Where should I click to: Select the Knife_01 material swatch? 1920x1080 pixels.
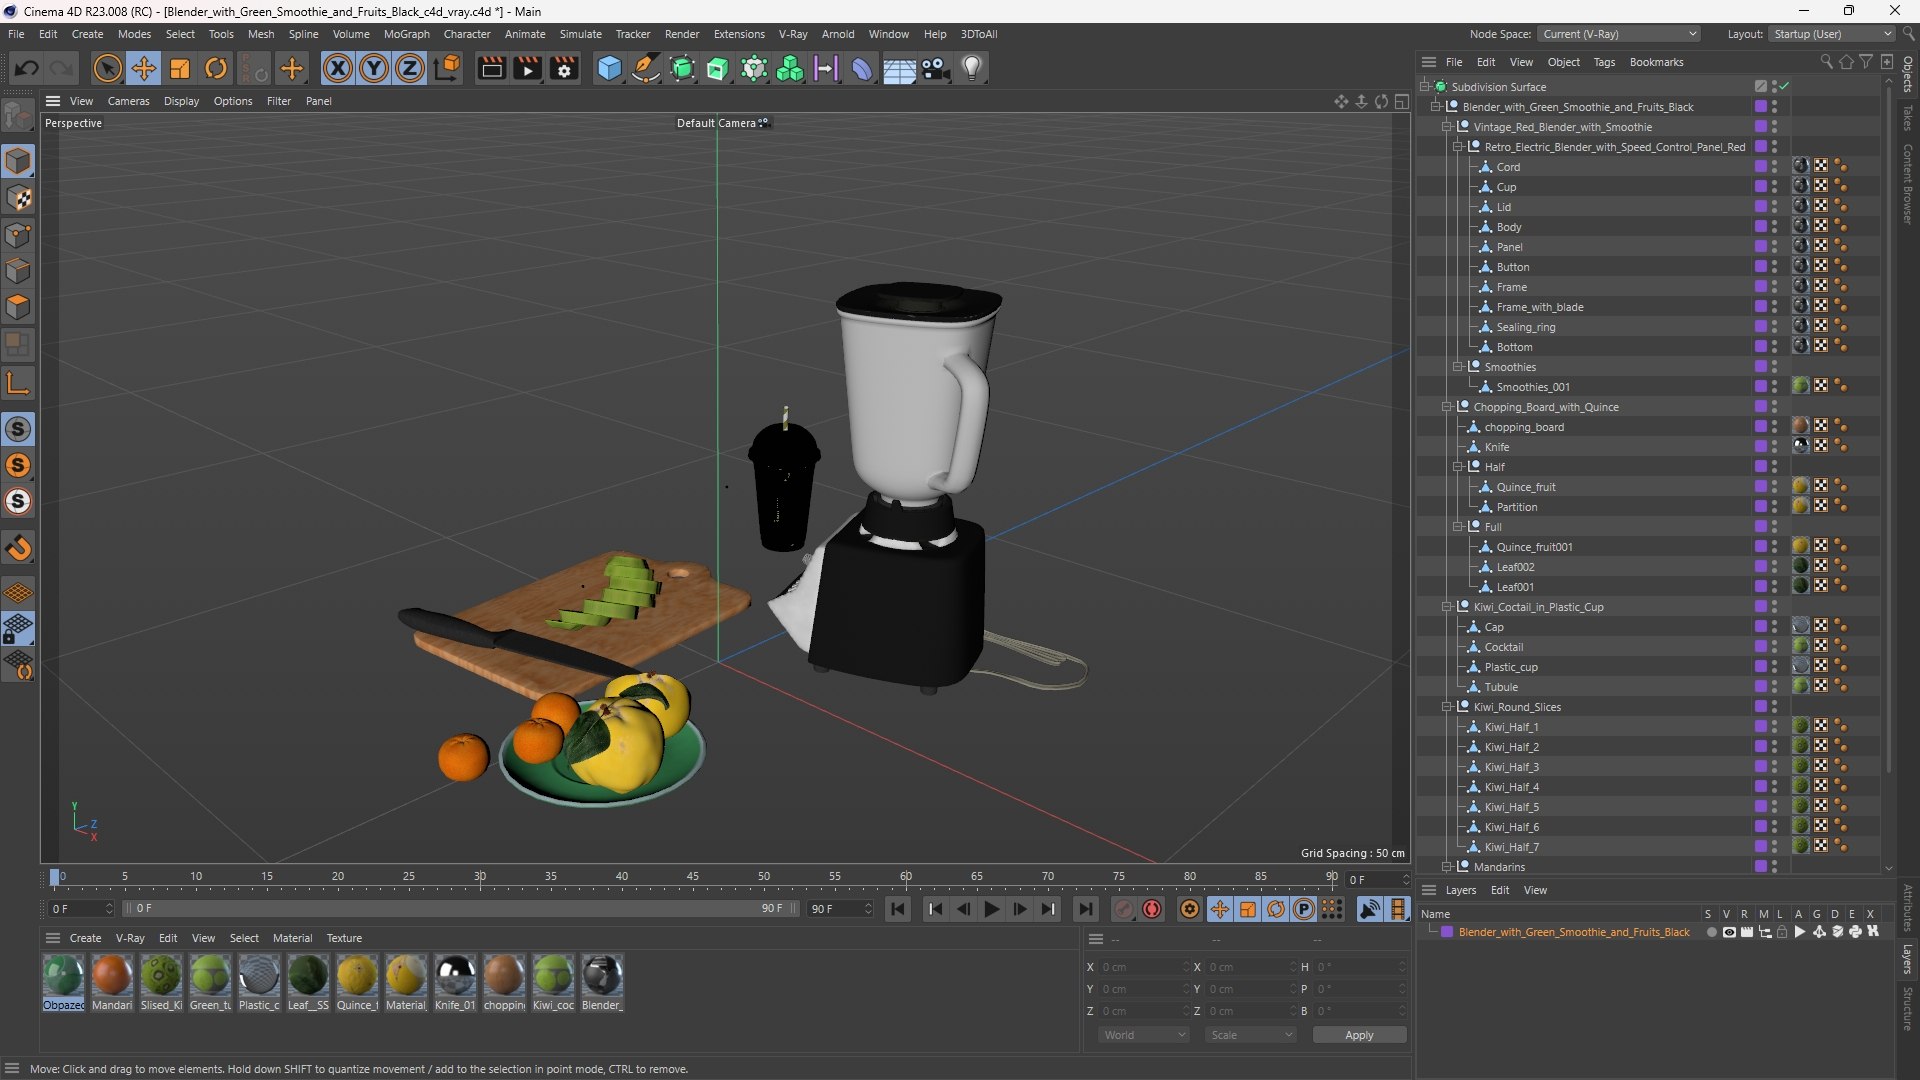[455, 982]
